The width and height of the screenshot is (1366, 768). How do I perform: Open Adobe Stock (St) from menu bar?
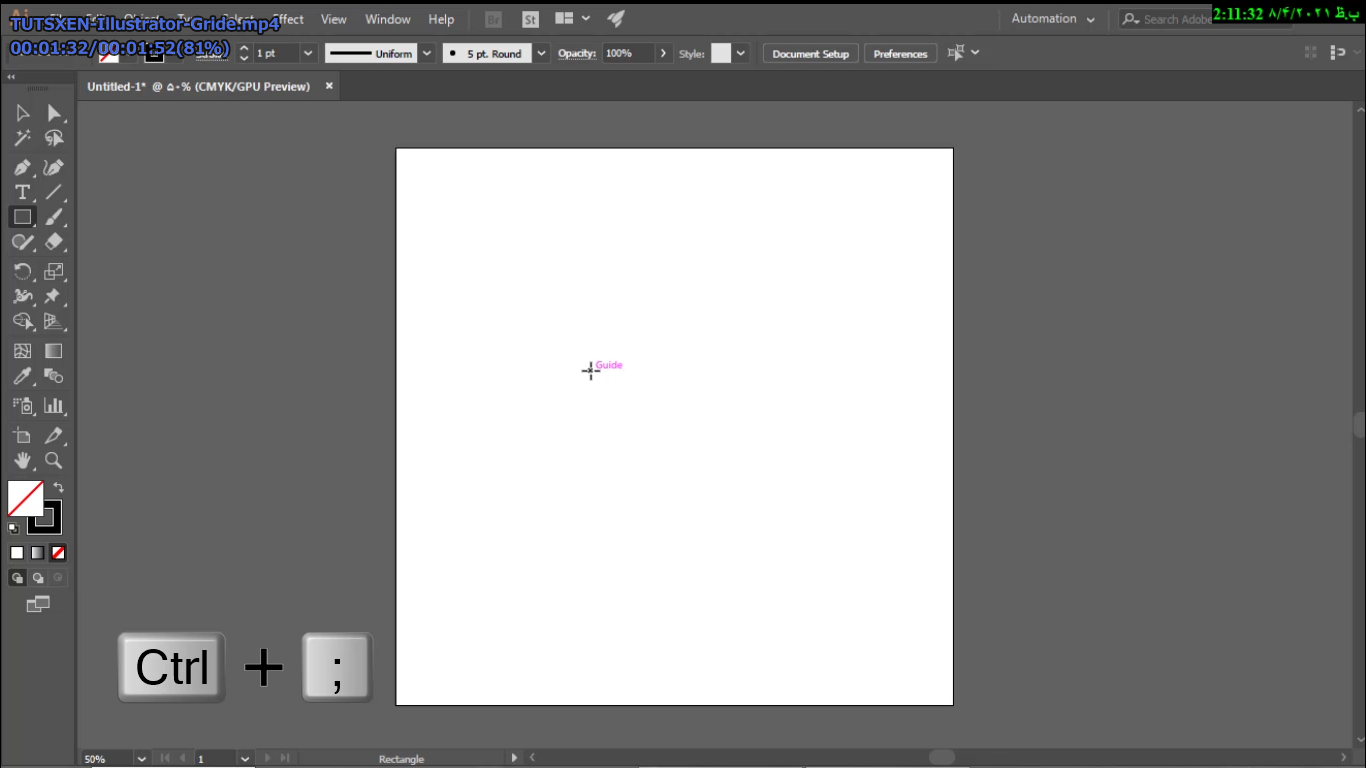coord(530,19)
